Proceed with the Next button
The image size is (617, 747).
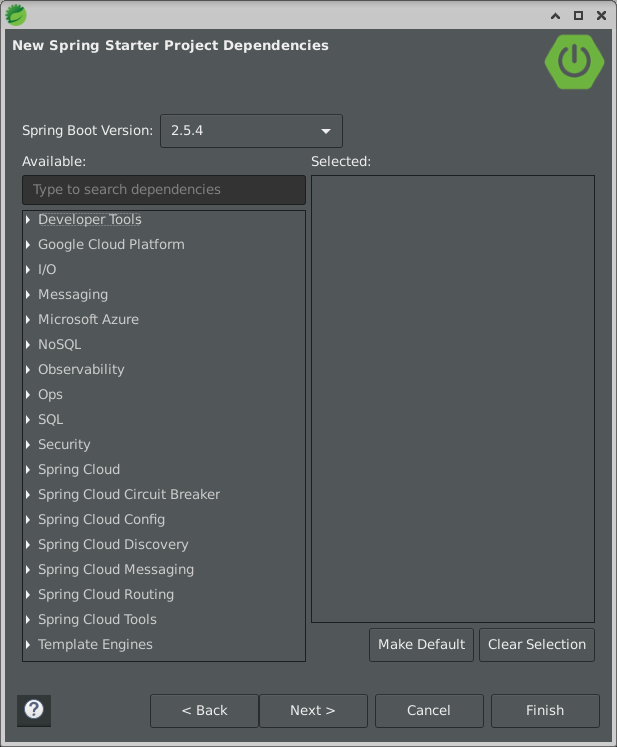click(313, 710)
